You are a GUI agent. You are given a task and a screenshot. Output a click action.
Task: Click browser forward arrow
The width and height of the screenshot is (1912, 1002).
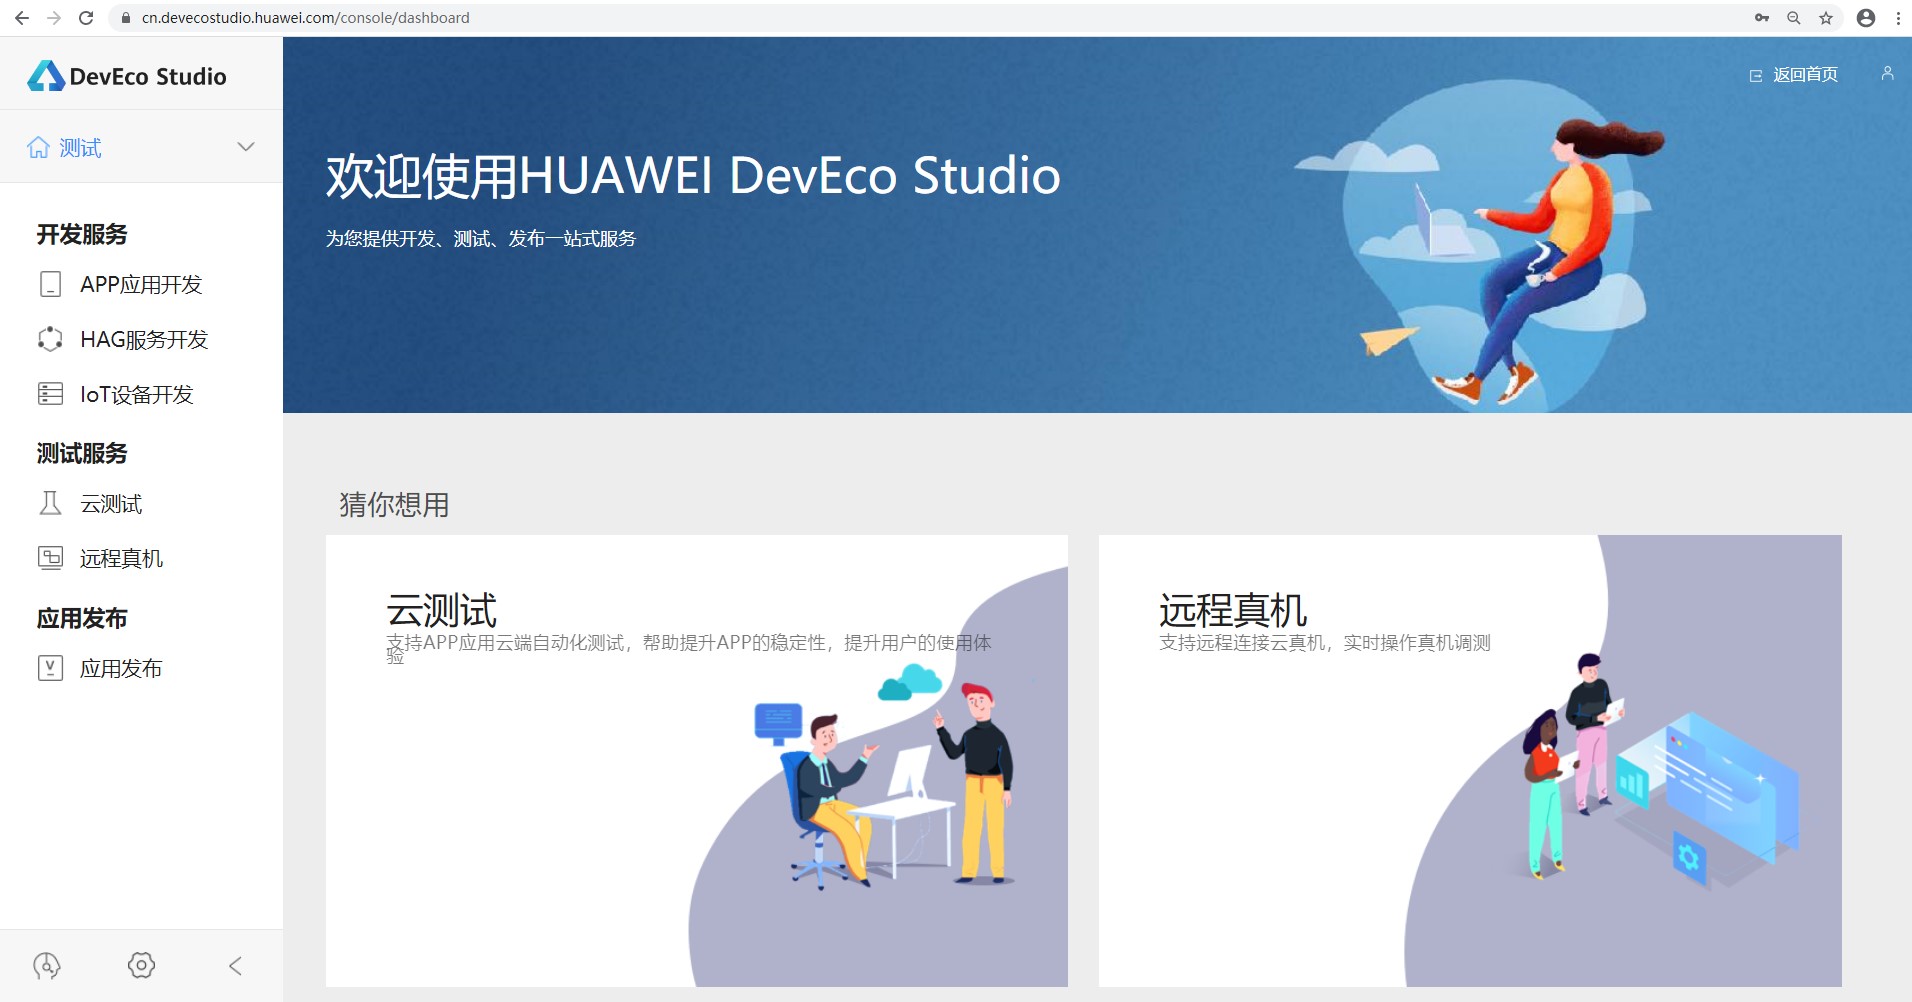tap(54, 18)
